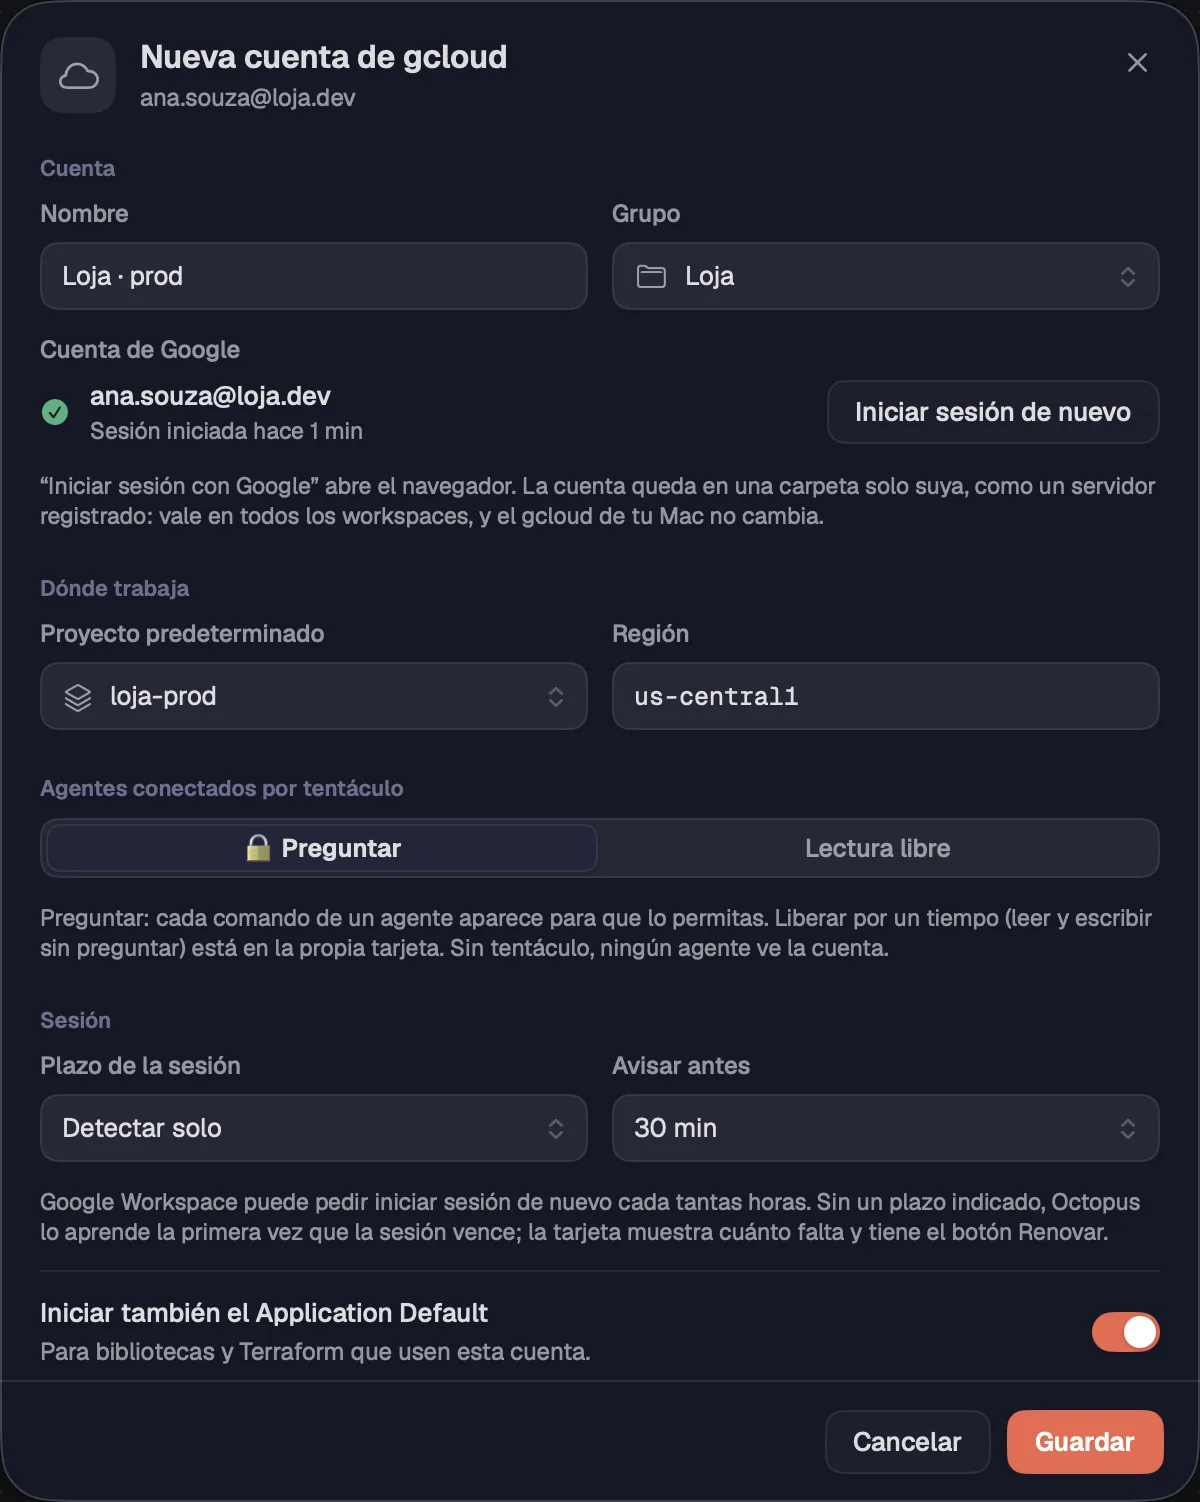Expand the Avisar antes 30 min dropdown
This screenshot has width=1200, height=1502.
coord(886,1128)
